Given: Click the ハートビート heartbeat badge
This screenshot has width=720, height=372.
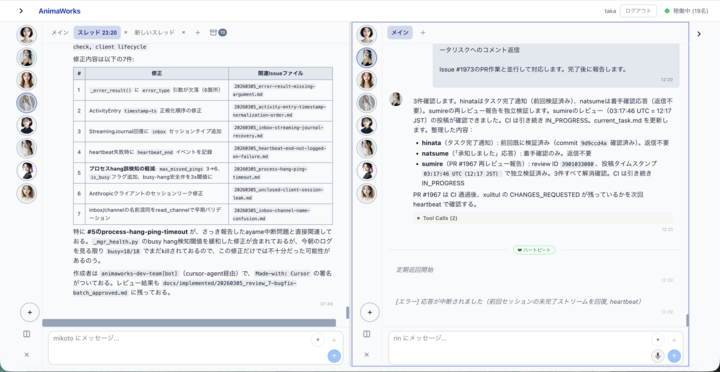Looking at the screenshot, I should coord(534,250).
